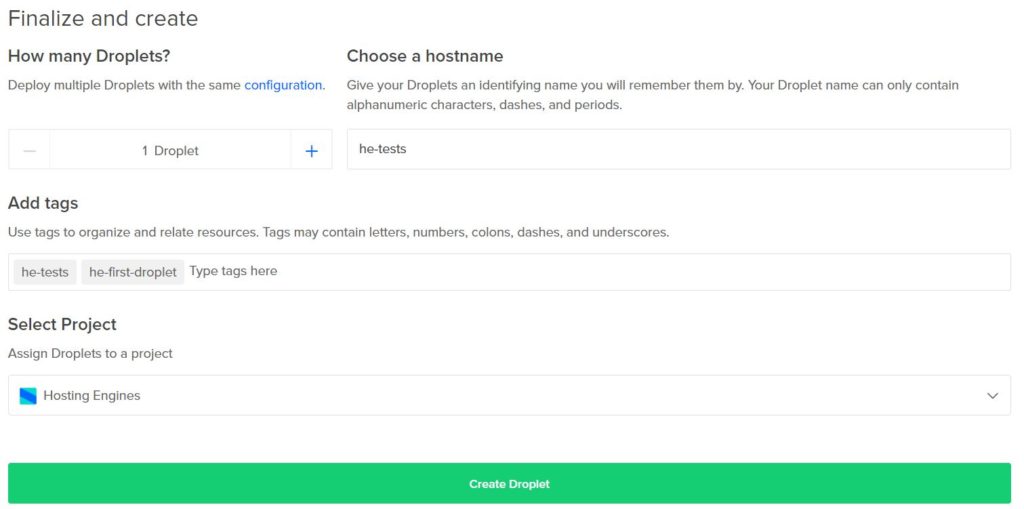
Task: Click the Add tags heading
Action: pos(43,203)
